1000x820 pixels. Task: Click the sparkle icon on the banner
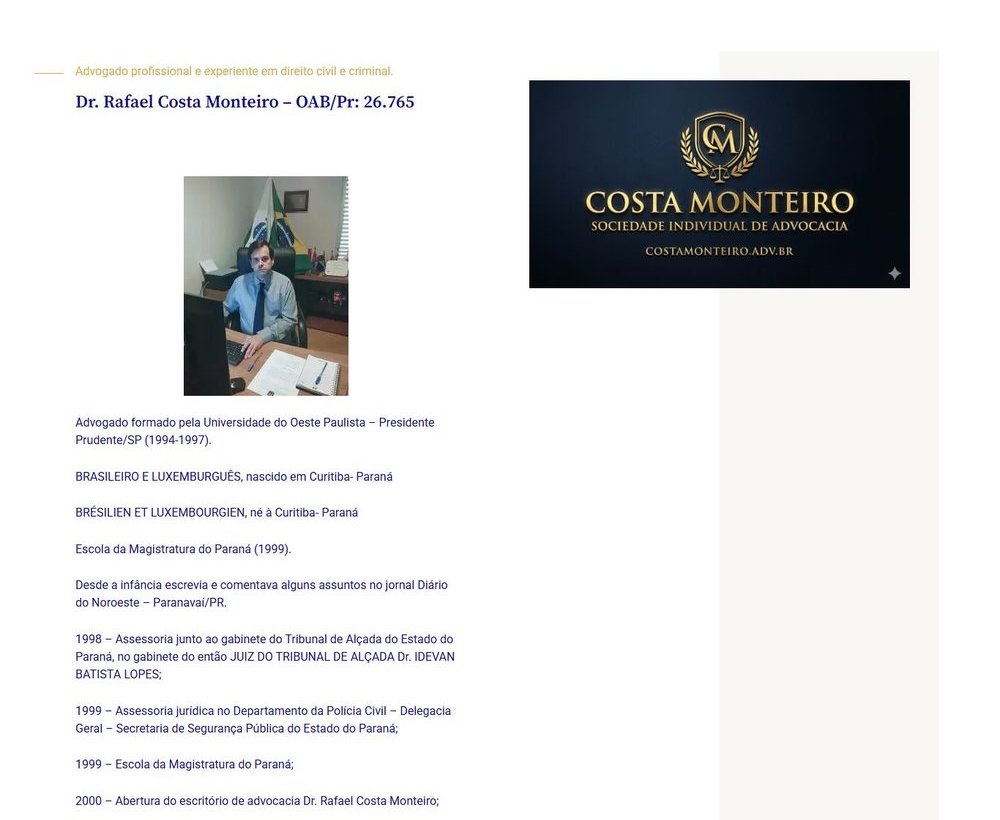click(894, 273)
